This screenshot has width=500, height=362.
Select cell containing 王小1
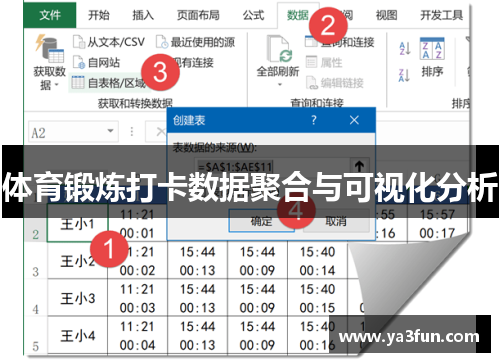[77, 223]
